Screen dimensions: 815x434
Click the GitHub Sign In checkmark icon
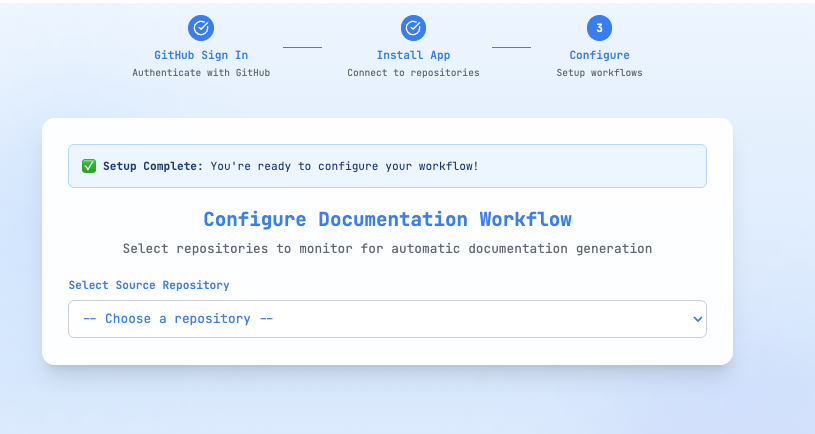click(x=201, y=28)
